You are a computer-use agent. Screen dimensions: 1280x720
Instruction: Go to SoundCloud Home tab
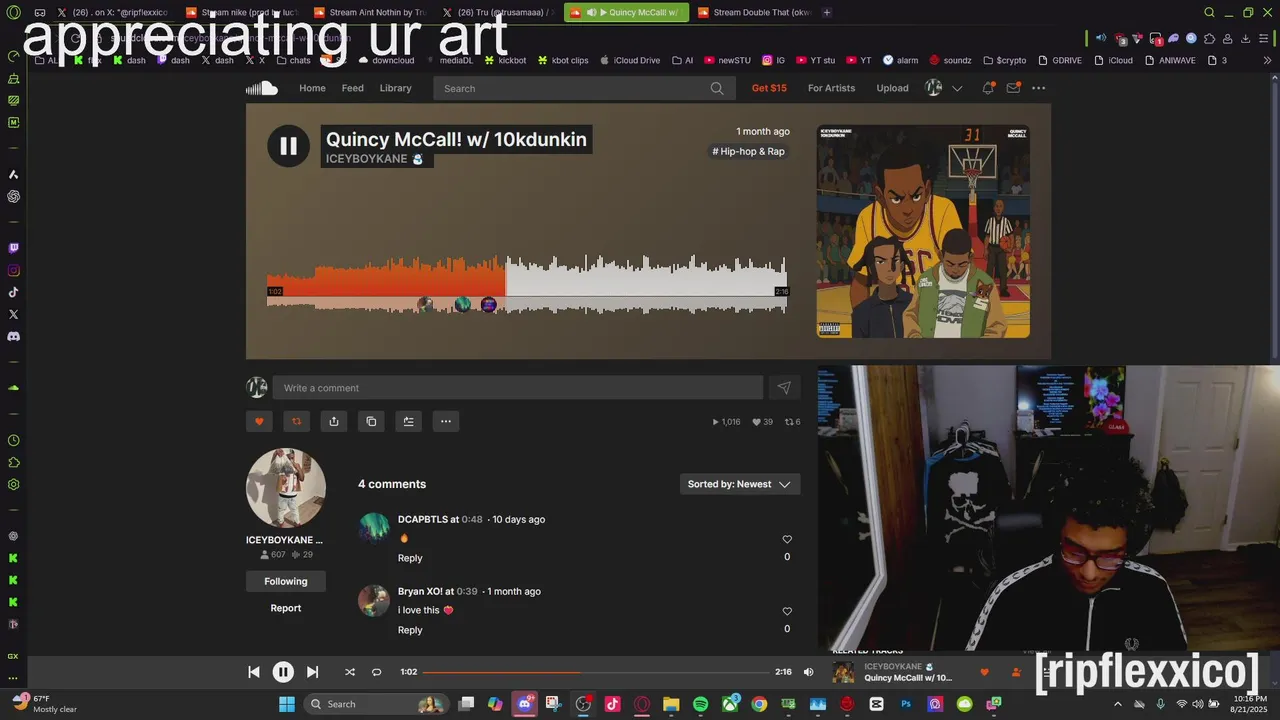click(312, 88)
